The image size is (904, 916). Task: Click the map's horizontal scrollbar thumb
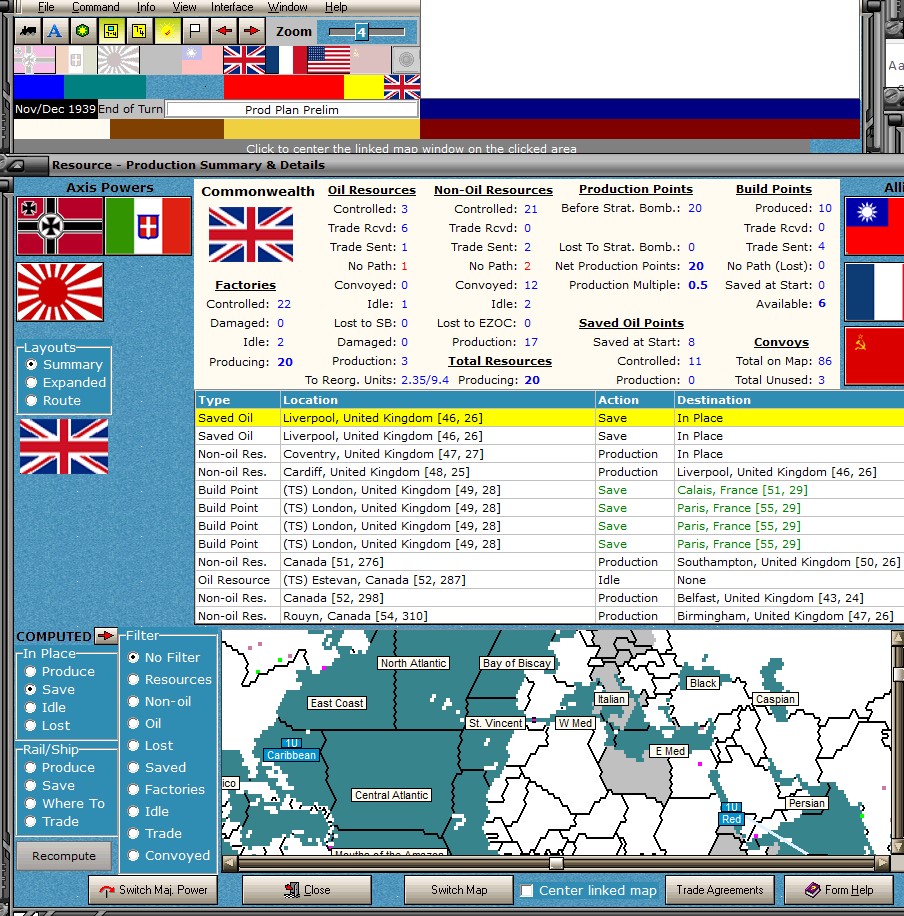click(x=556, y=863)
